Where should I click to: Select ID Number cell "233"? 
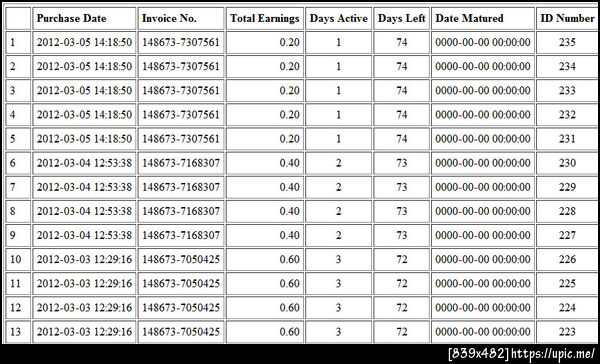point(568,91)
